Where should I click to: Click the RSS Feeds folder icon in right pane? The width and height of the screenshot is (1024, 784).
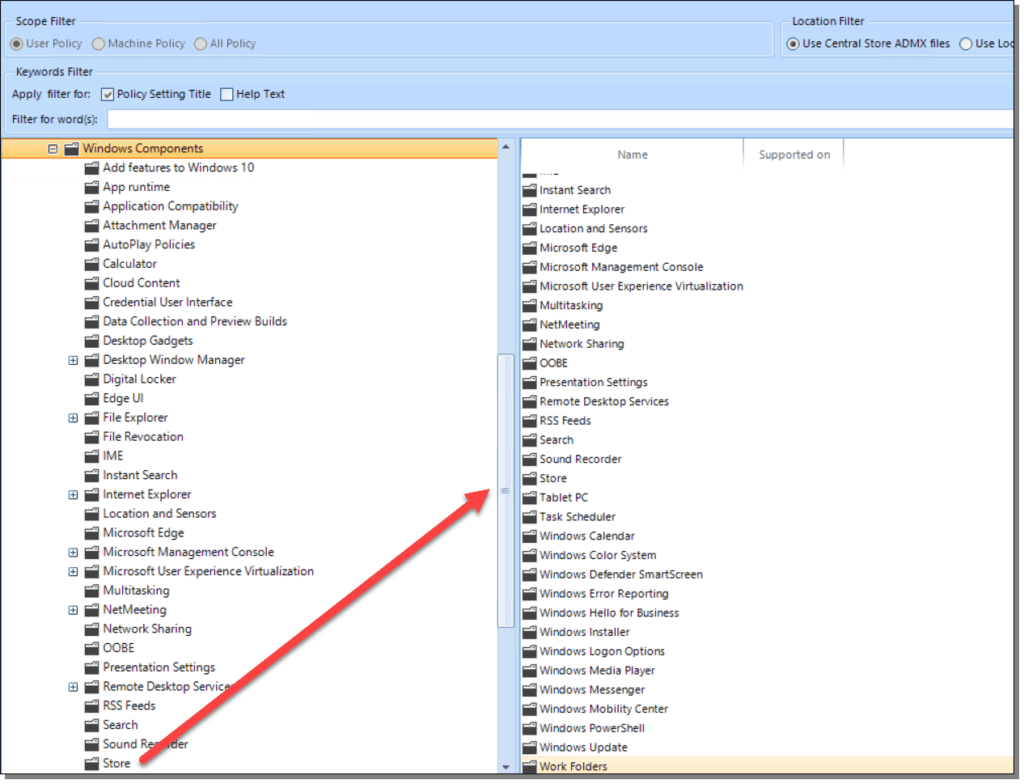coord(528,420)
